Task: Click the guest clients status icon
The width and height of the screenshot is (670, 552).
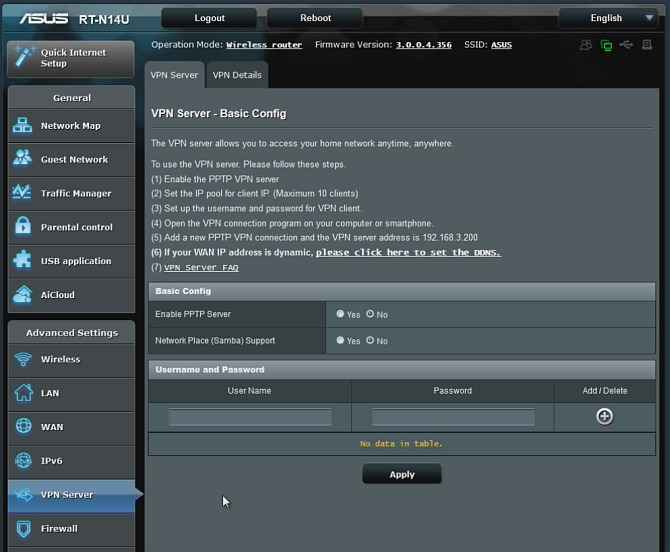Action: [x=586, y=45]
